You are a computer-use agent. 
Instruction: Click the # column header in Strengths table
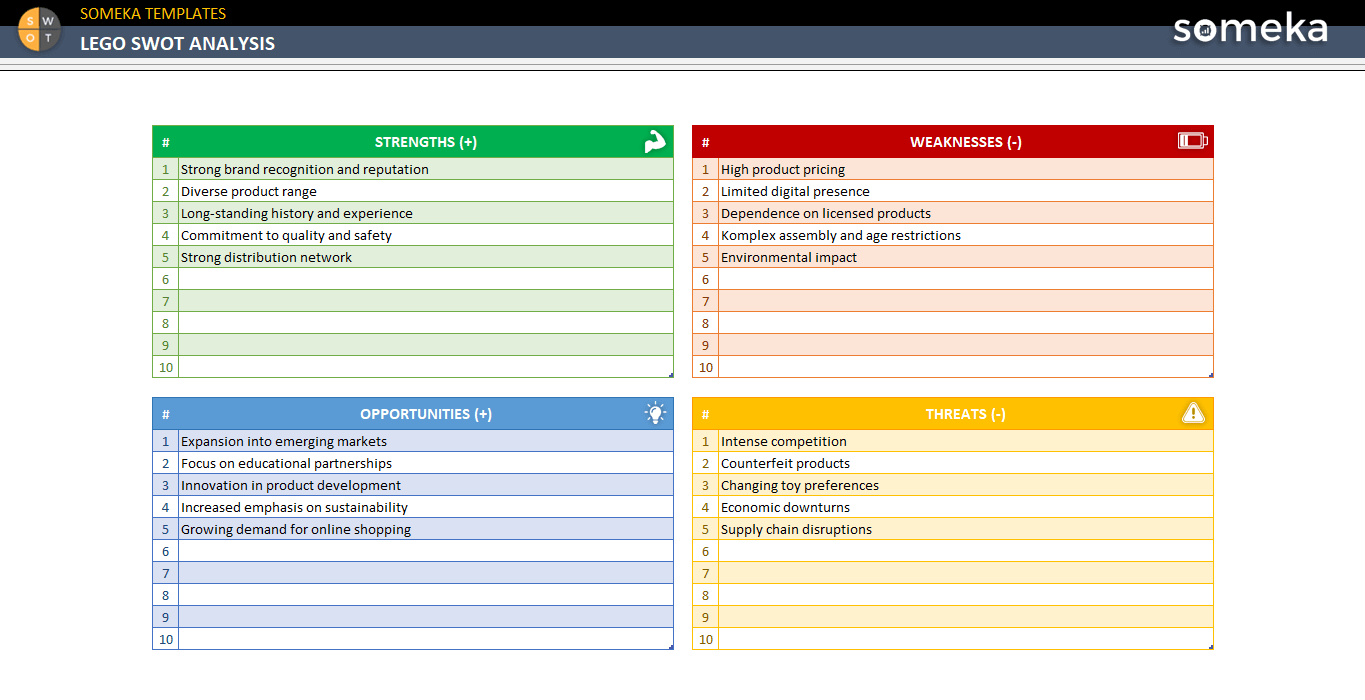point(166,142)
